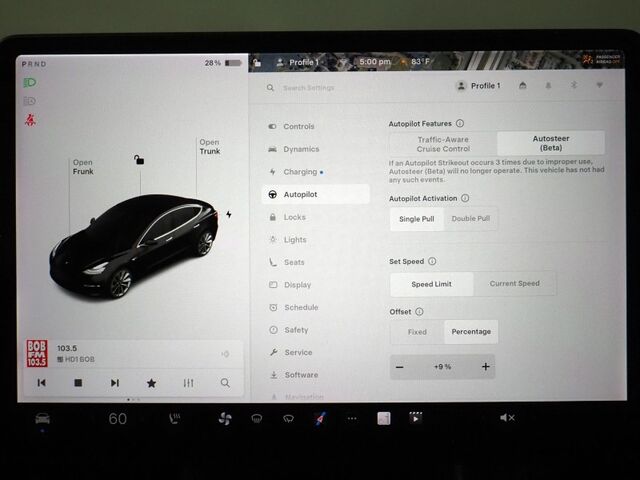Switch Set Speed to Current Speed

[514, 284]
